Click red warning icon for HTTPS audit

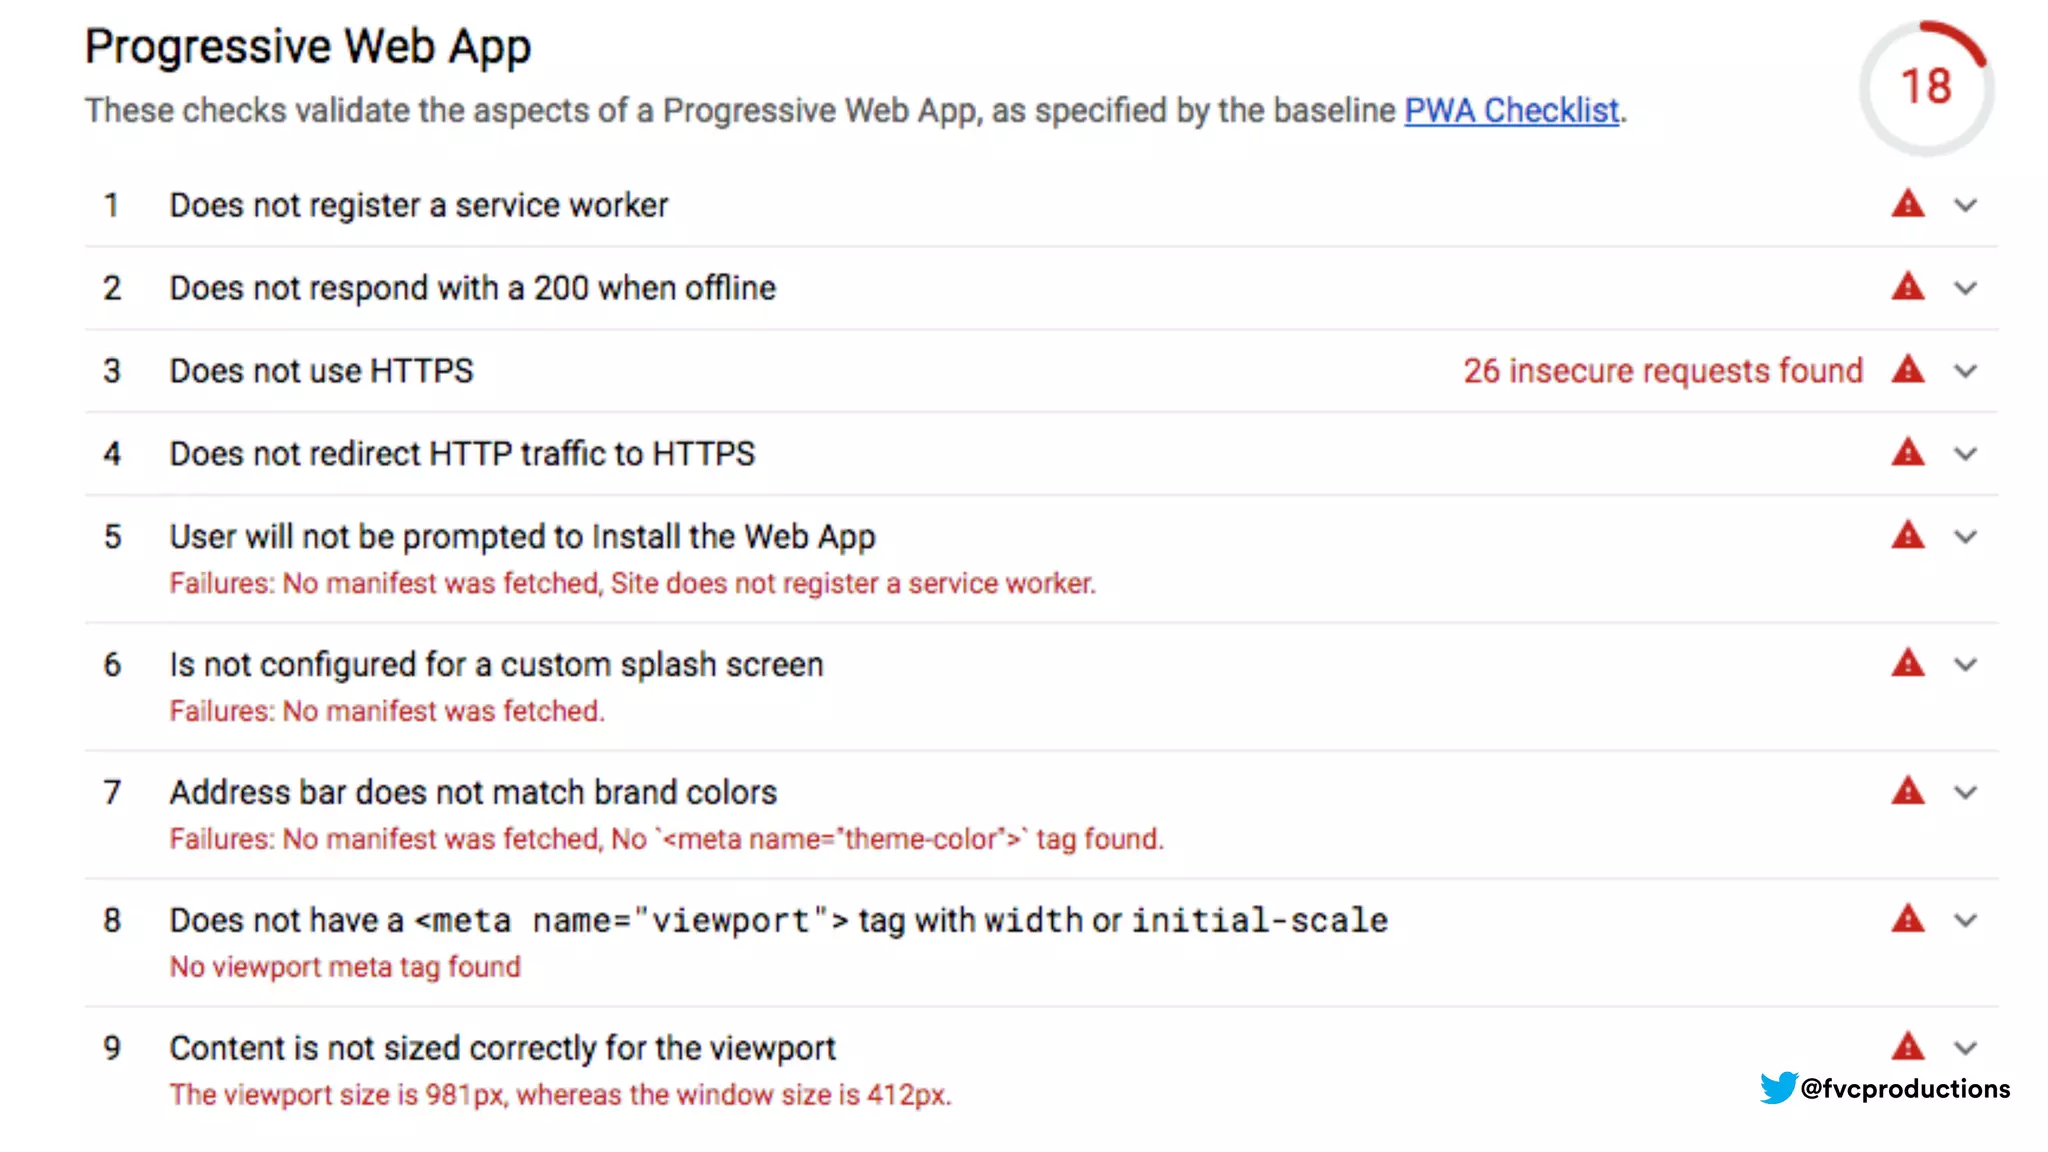click(x=1907, y=370)
